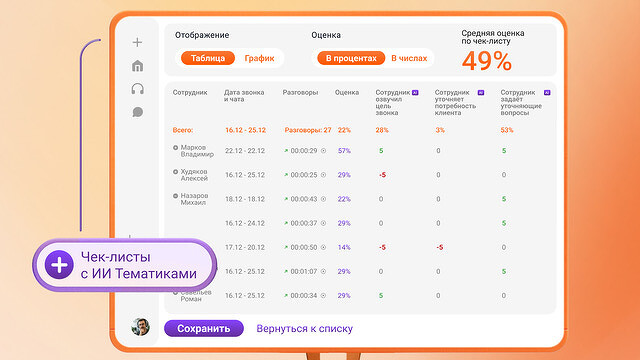Click date 16.12 - 24.12 cell
Image resolution: width=640 pixels, height=360 pixels.
(x=245, y=223)
